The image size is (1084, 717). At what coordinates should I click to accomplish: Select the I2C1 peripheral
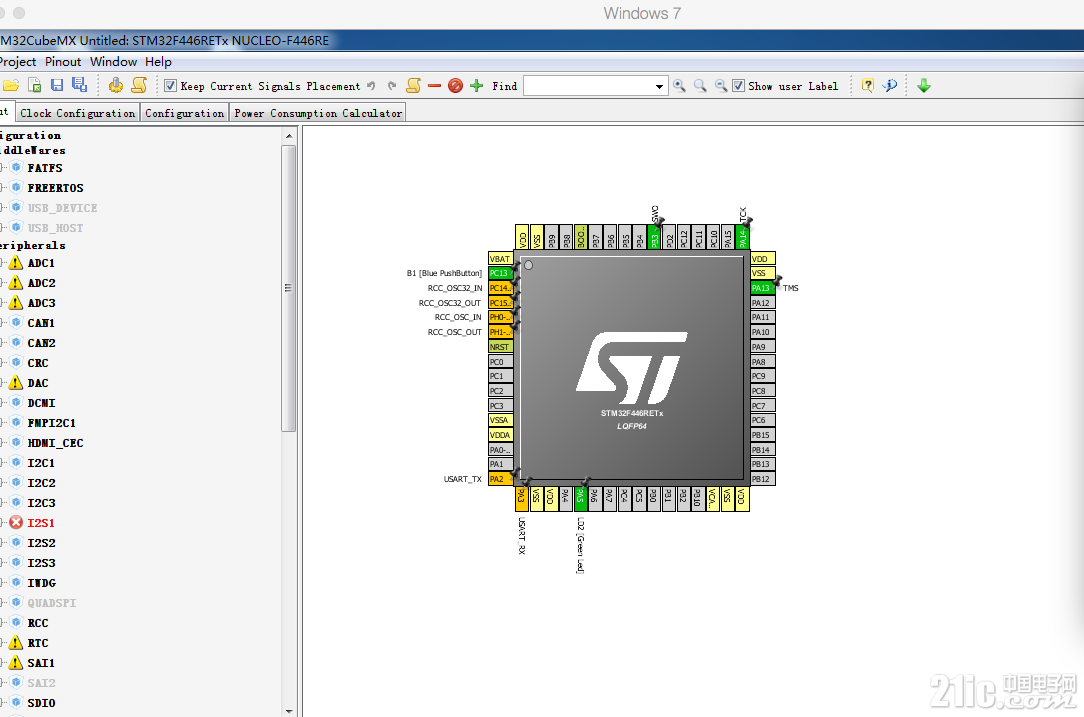(x=41, y=463)
